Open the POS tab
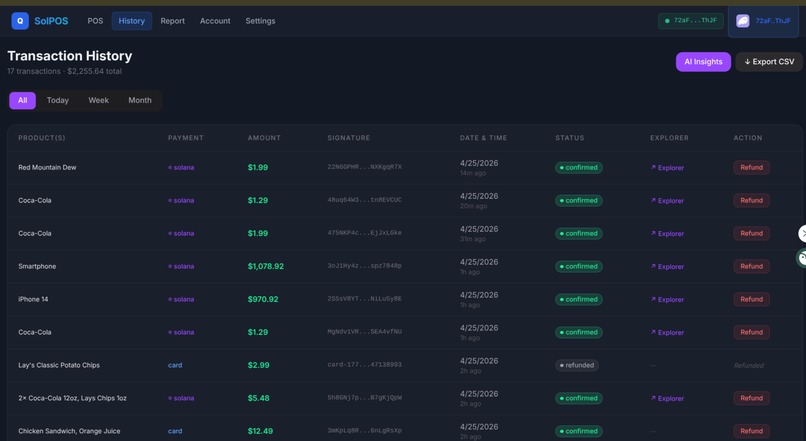 point(95,21)
